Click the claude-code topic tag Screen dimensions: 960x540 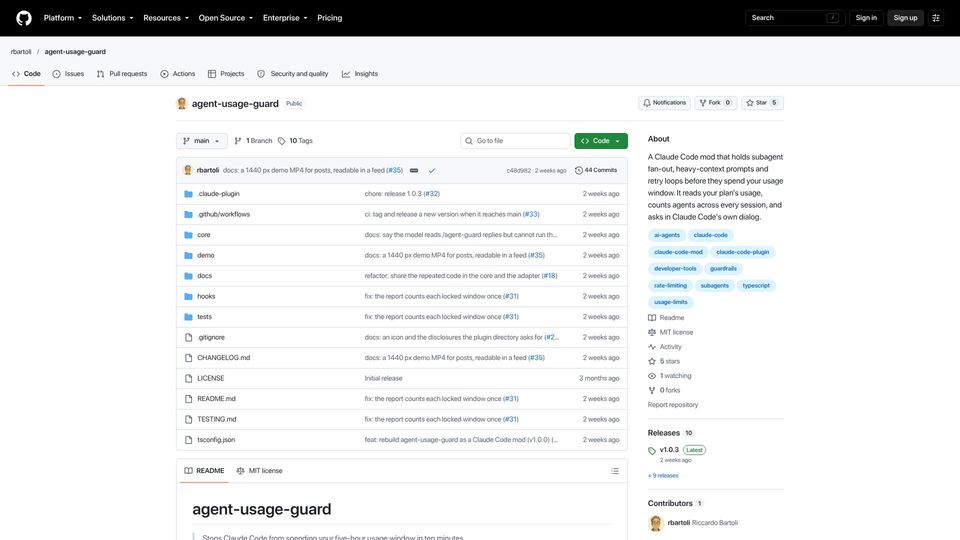(x=710, y=235)
